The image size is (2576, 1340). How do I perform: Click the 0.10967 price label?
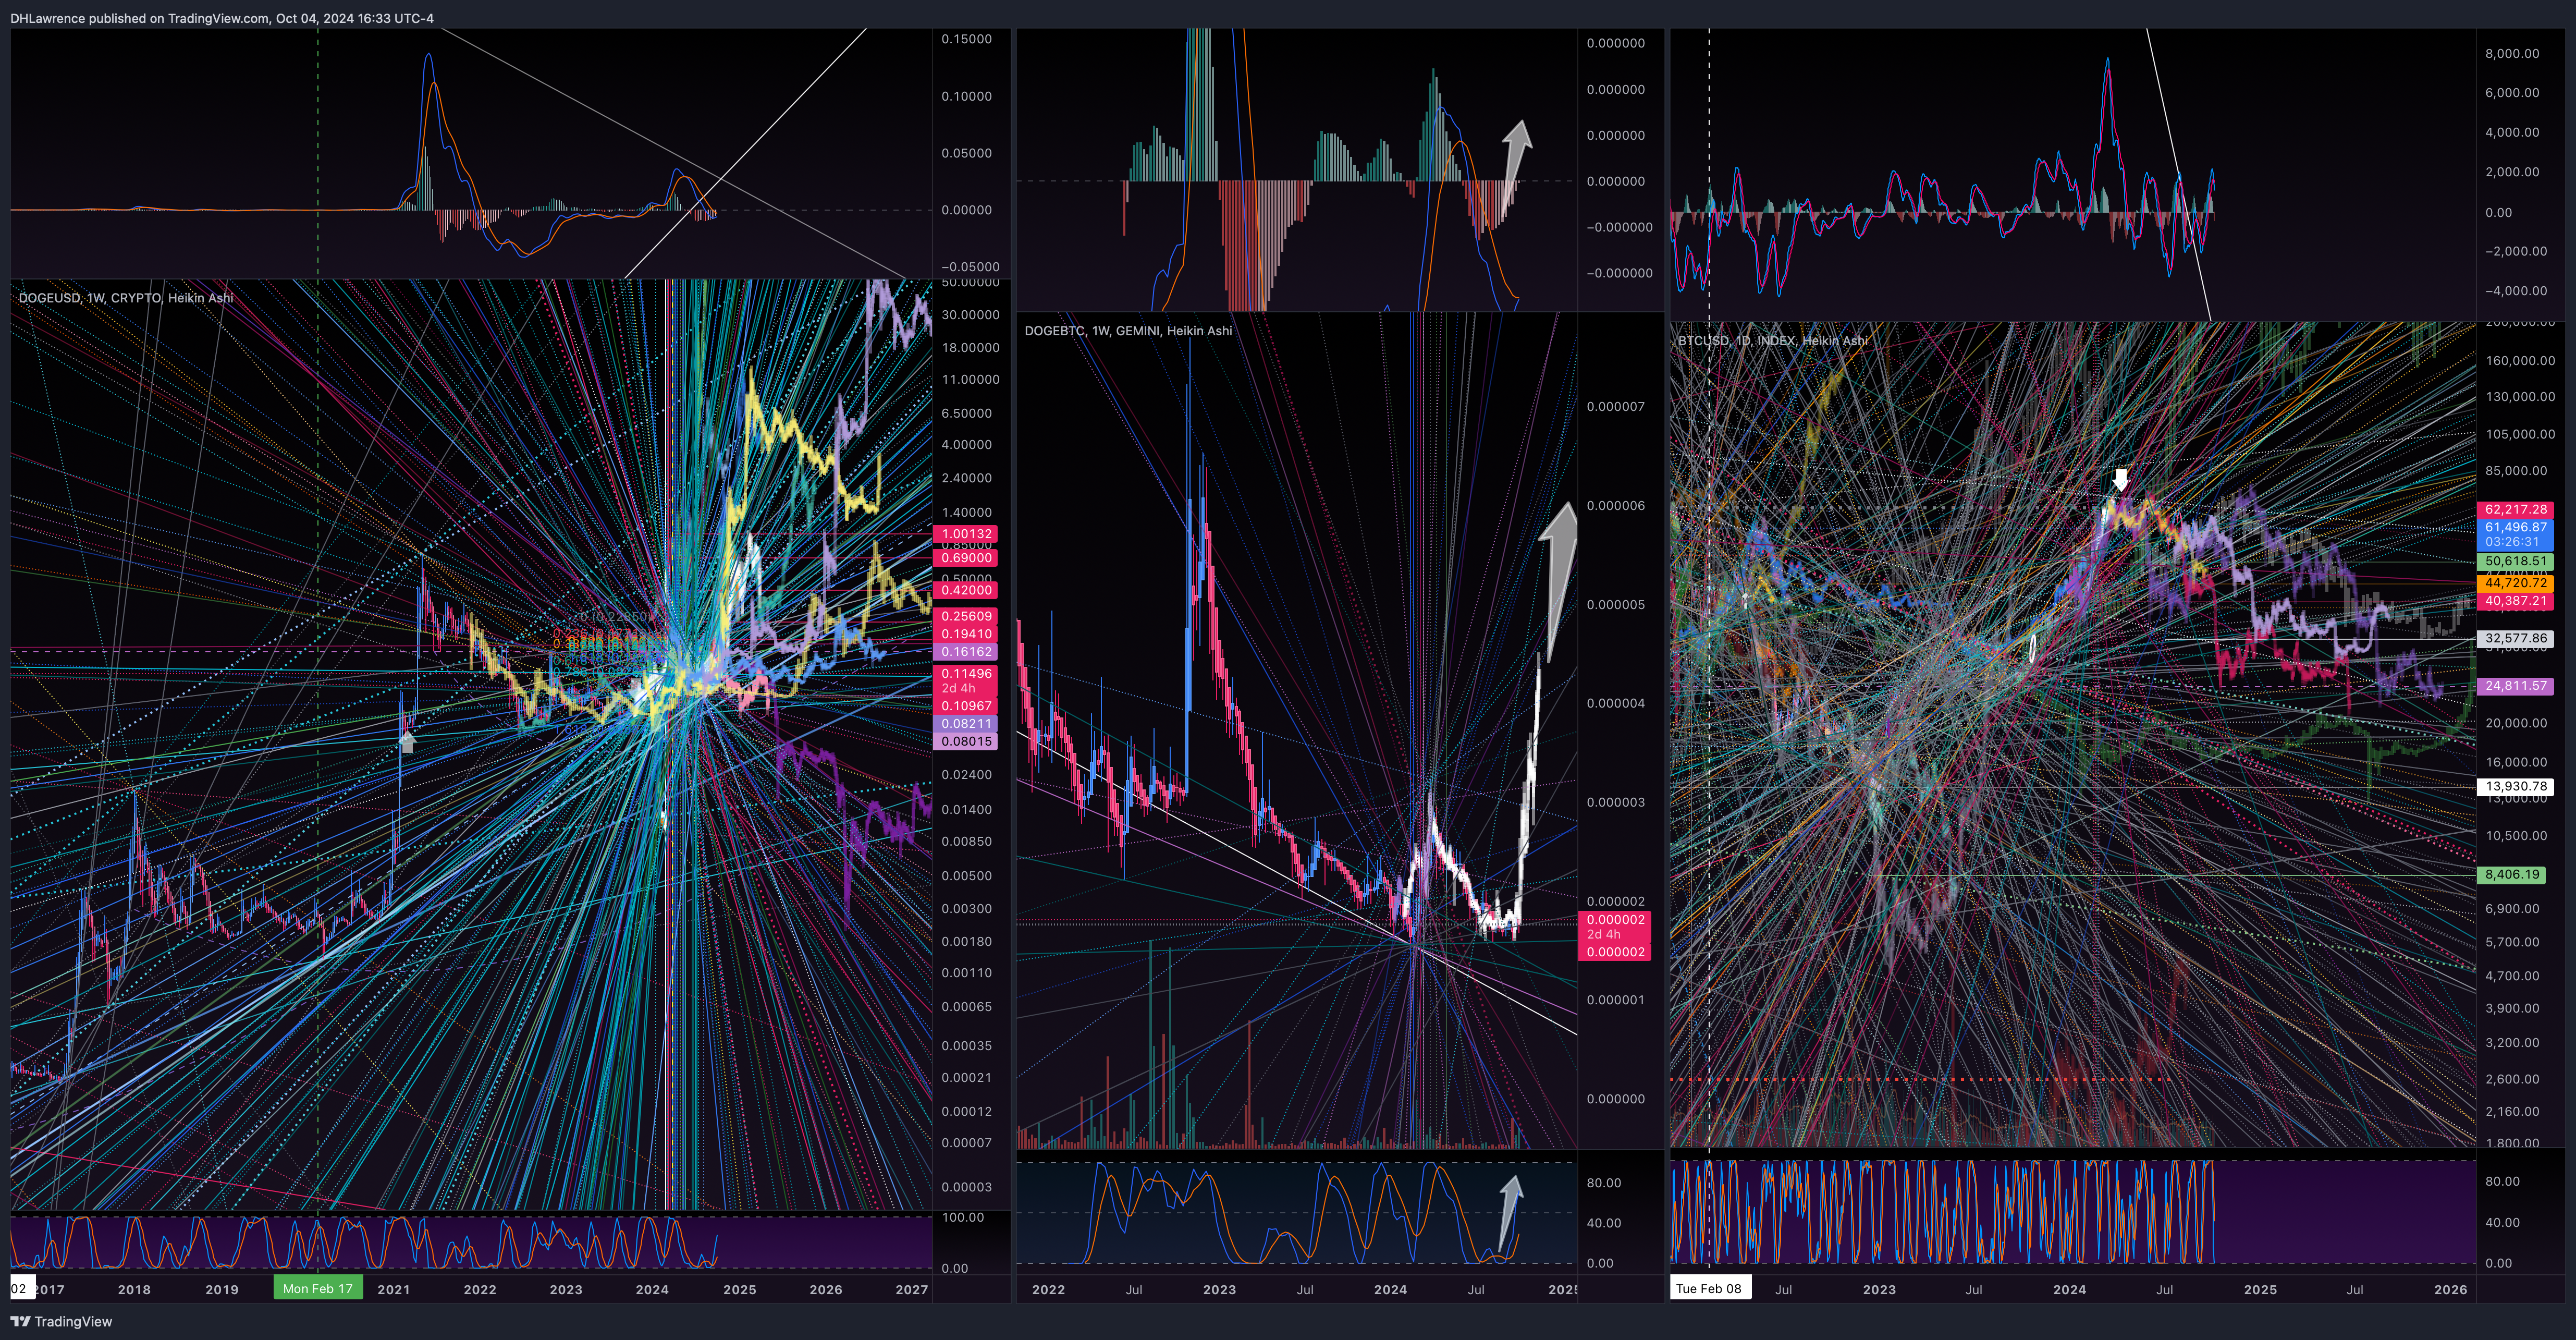pyautogui.click(x=965, y=706)
